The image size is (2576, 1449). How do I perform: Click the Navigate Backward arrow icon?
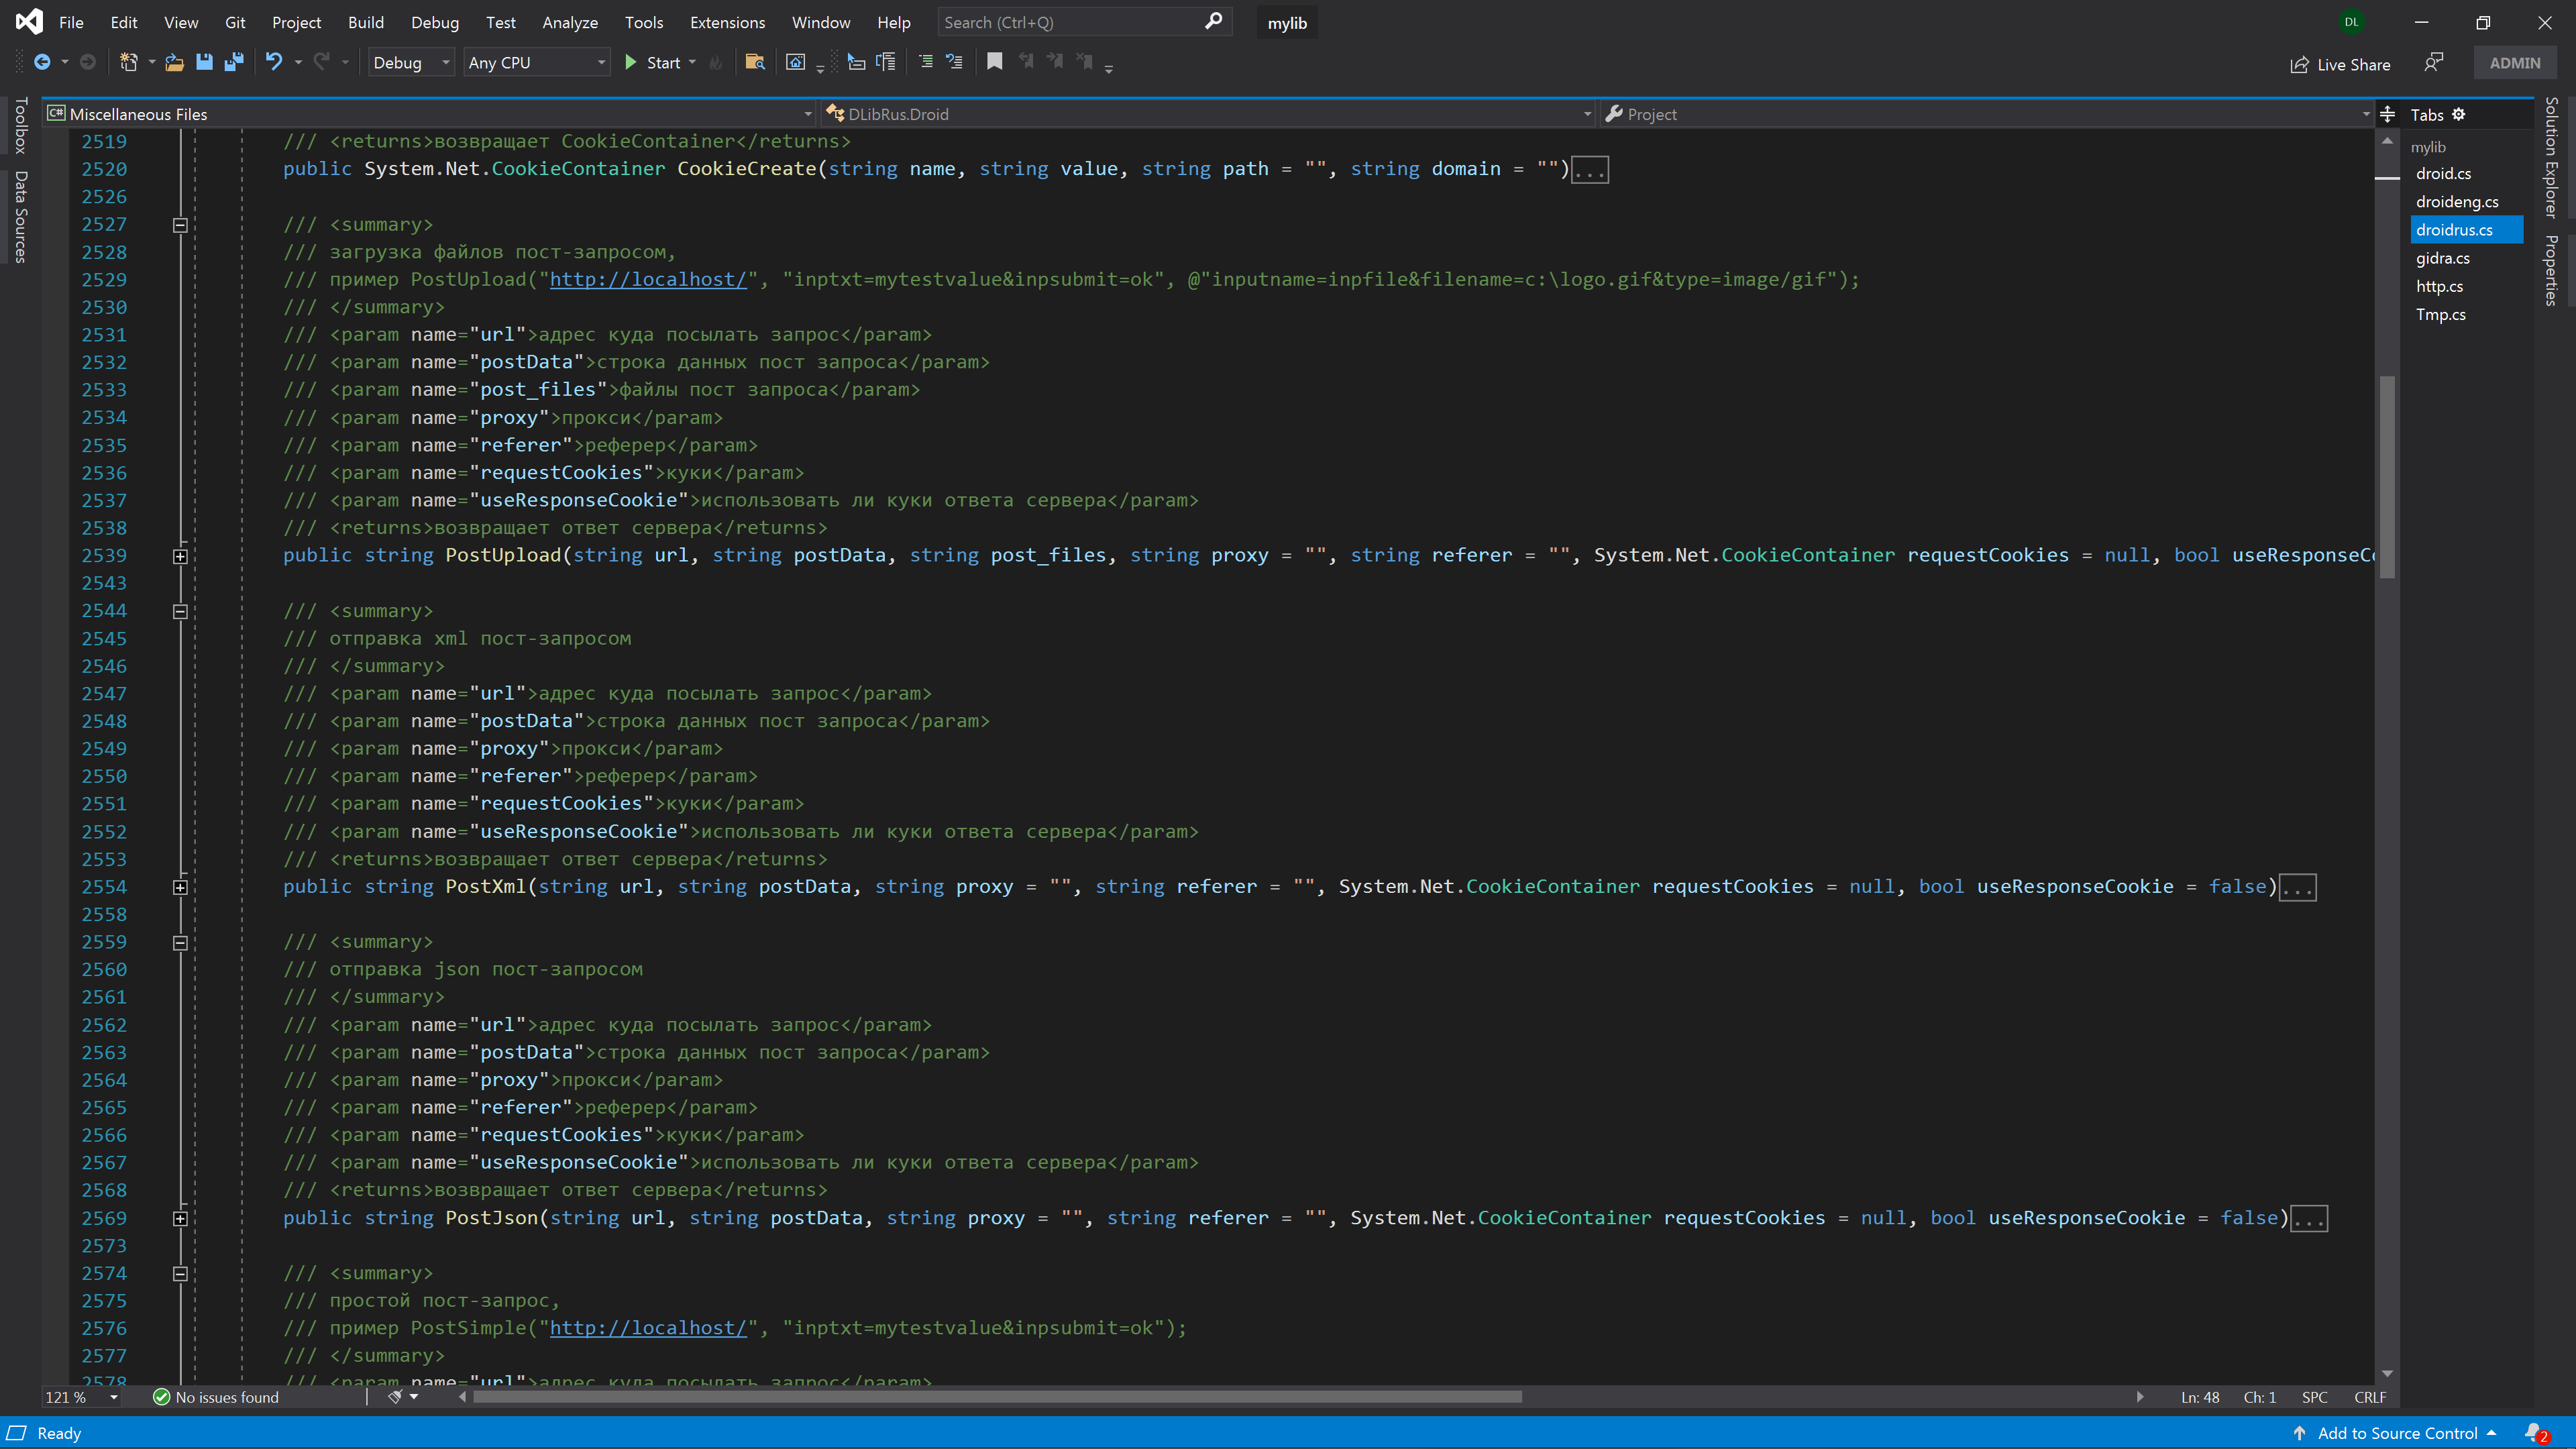[x=44, y=62]
